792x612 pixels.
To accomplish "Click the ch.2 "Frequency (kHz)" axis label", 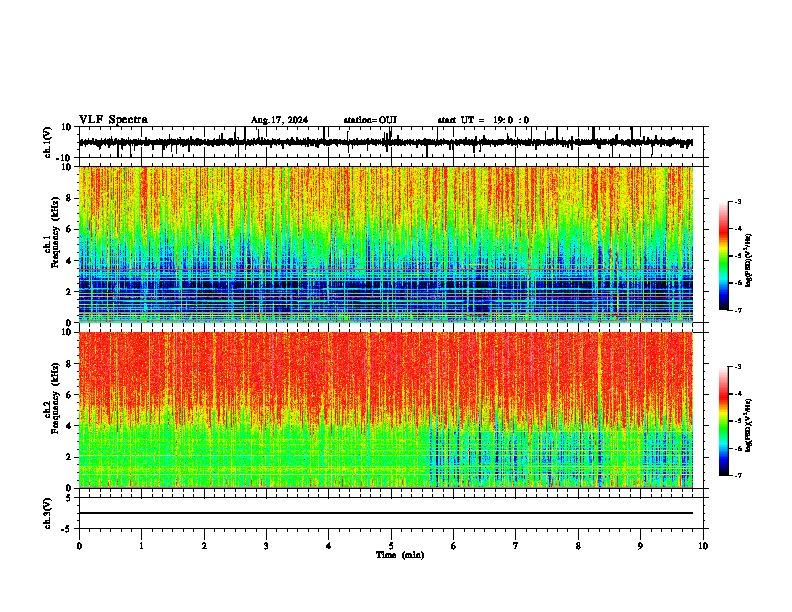I will click(55, 398).
